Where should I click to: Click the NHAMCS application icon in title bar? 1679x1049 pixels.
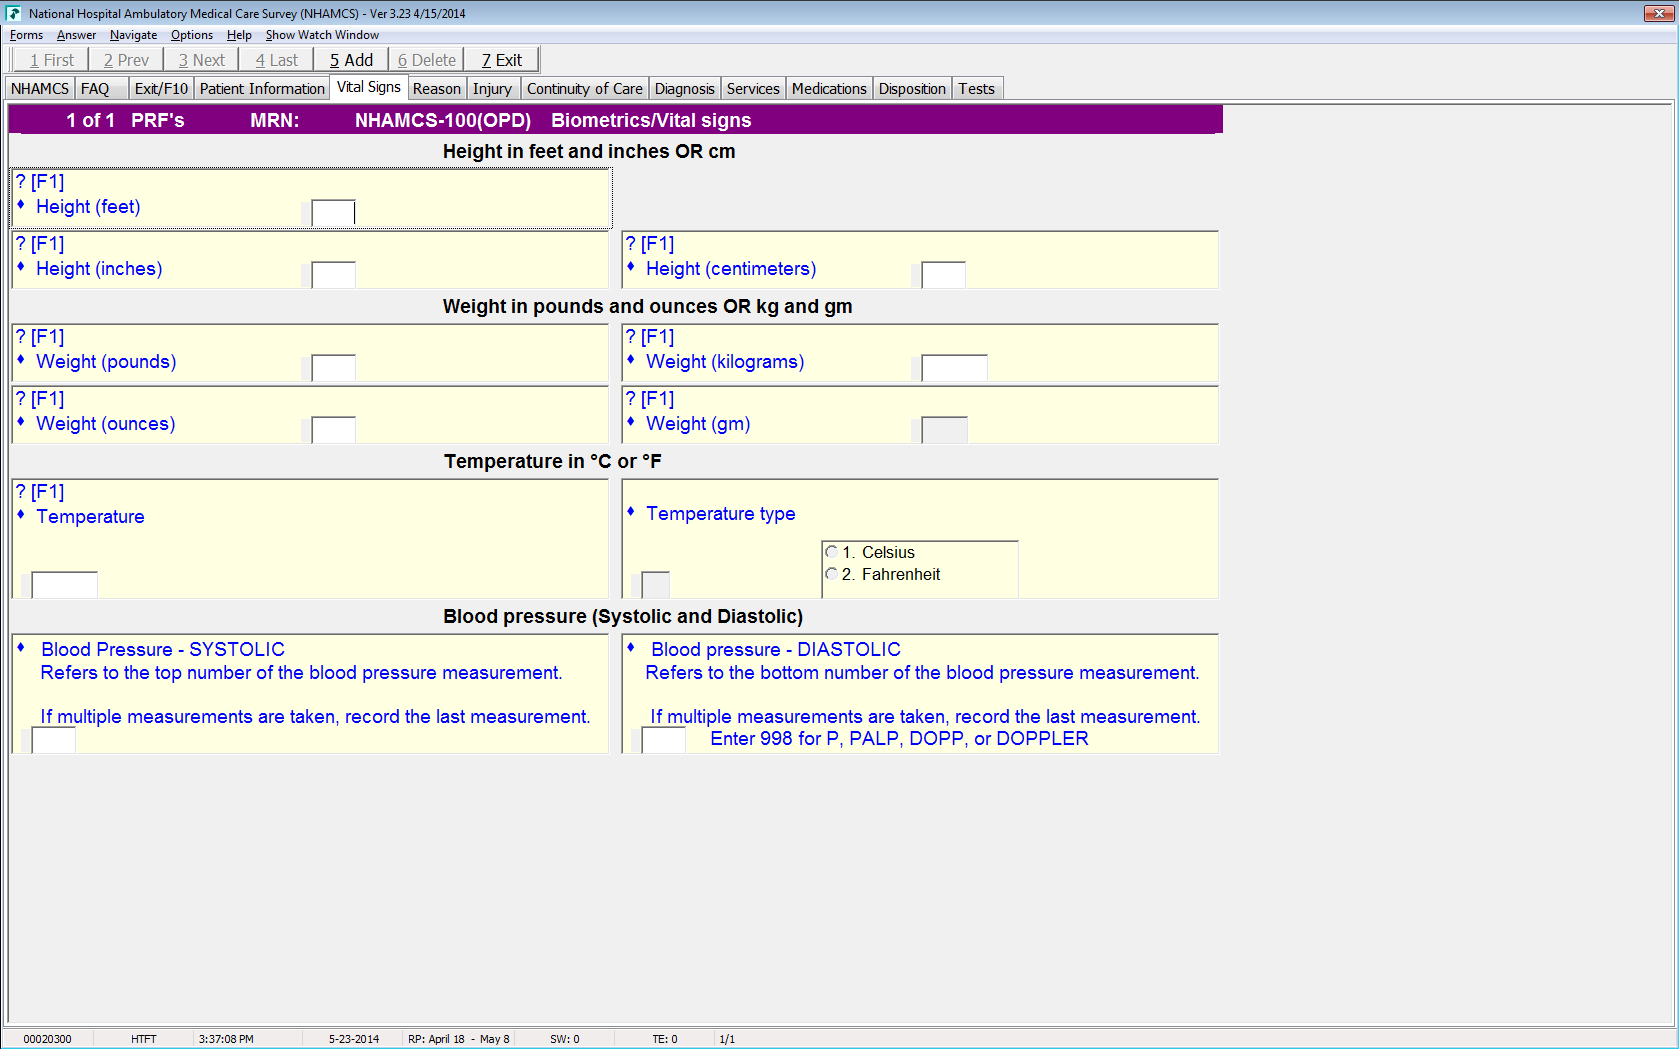click(x=14, y=13)
